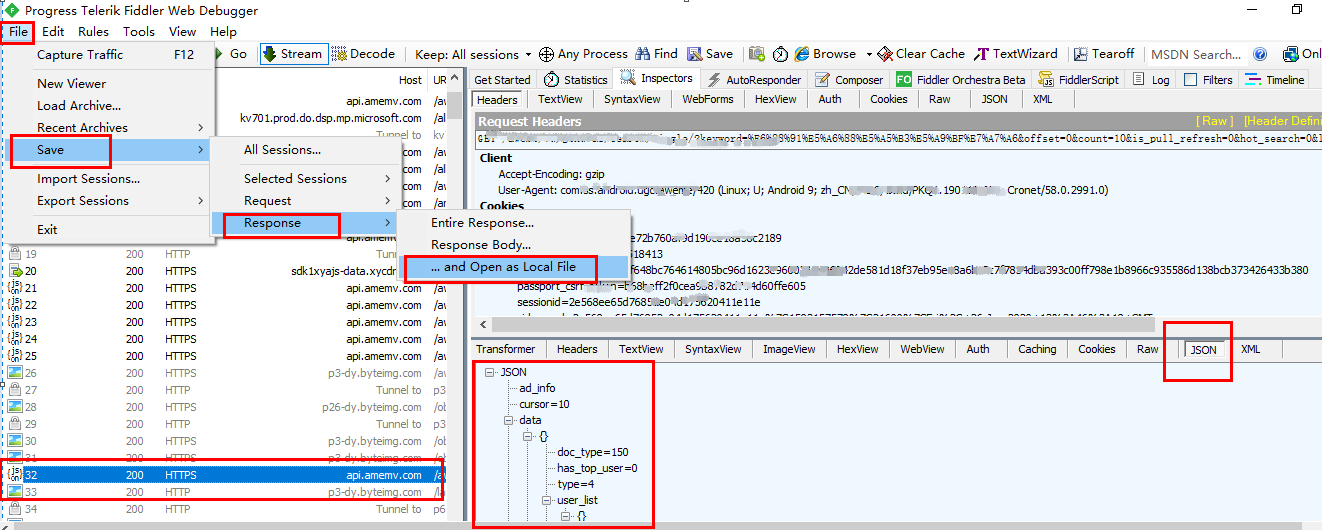
Task: Open the FiddlerScript tab
Action: (x=1079, y=80)
